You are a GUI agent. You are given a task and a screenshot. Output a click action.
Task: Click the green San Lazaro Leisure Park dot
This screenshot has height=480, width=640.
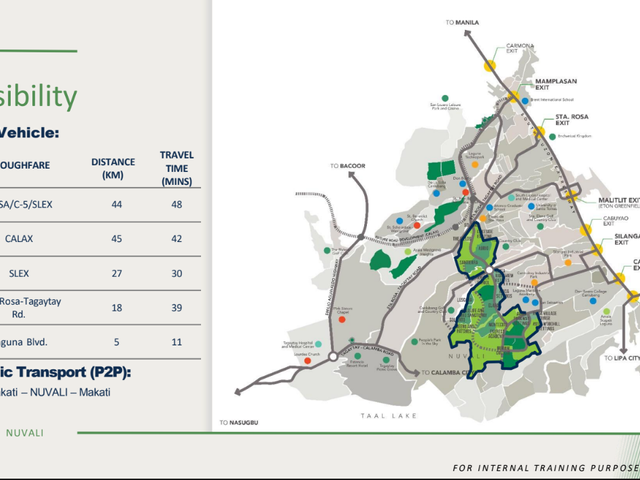(x=445, y=98)
